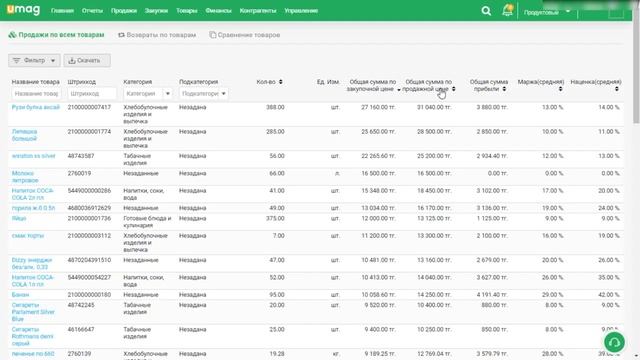This screenshot has width=640, height=360.
Task: Sort by Общая сумма прибыли arrows
Action: click(504, 89)
